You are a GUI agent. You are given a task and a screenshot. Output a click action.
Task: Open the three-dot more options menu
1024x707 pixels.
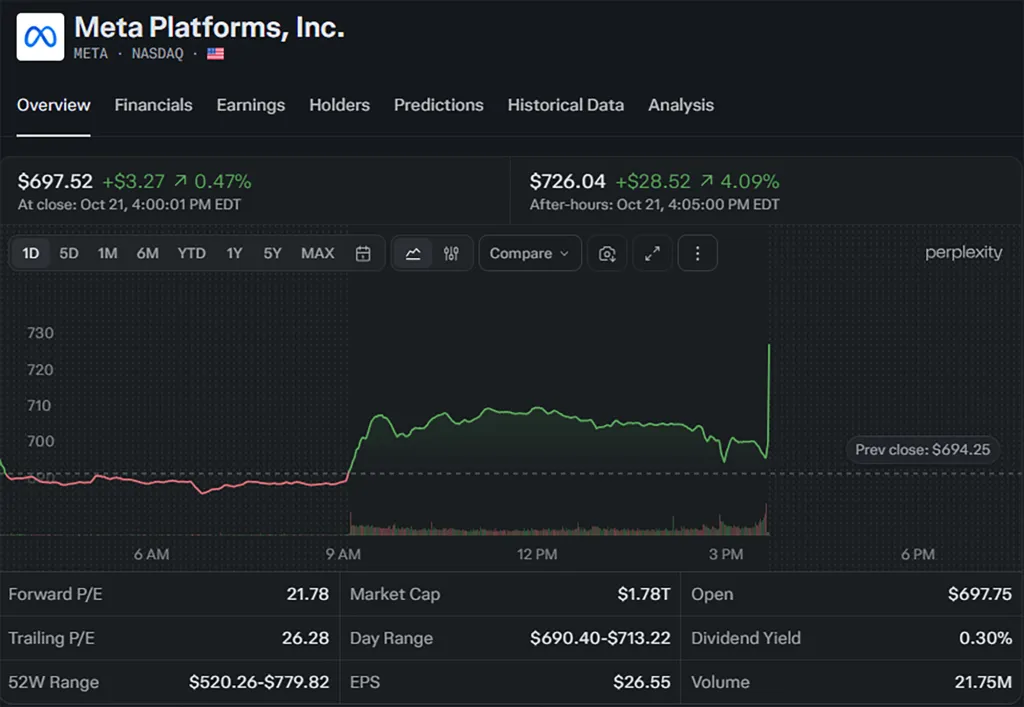pos(697,253)
